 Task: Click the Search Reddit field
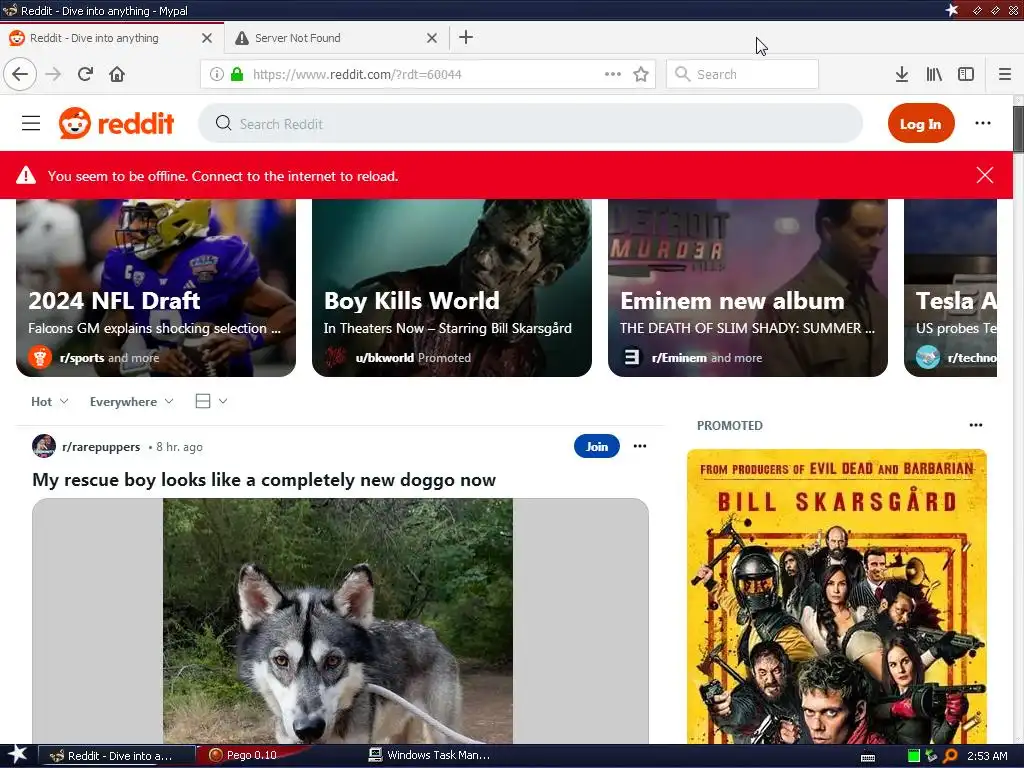point(530,123)
